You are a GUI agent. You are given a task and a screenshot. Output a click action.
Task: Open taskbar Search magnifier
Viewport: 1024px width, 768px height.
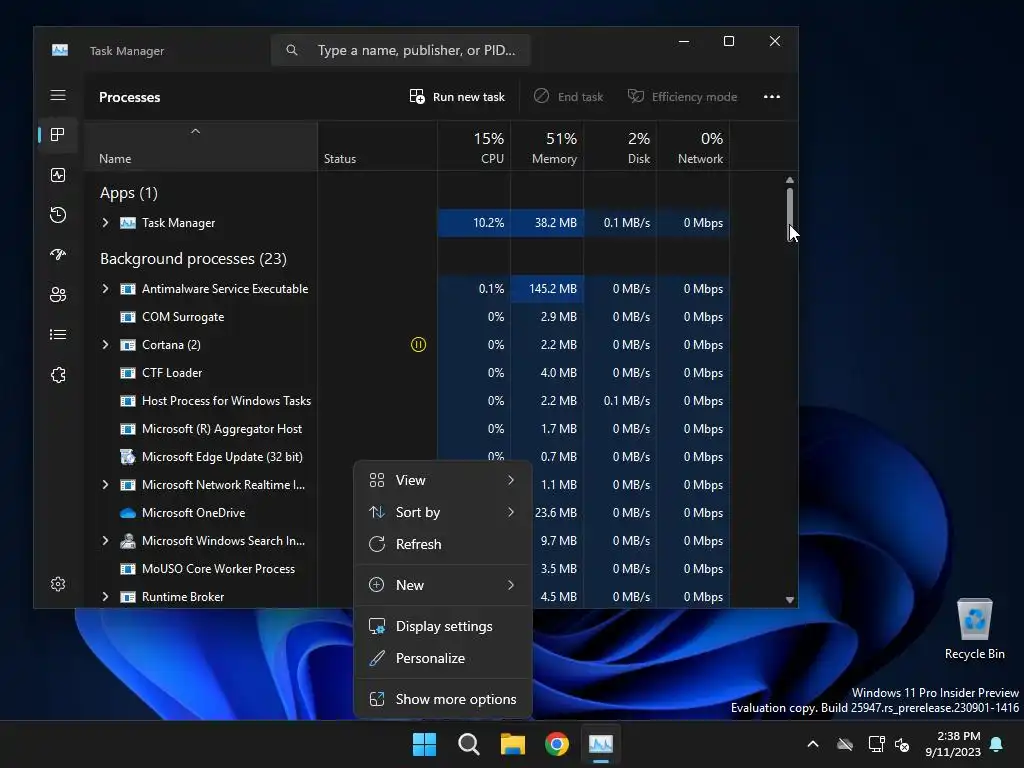(x=468, y=744)
